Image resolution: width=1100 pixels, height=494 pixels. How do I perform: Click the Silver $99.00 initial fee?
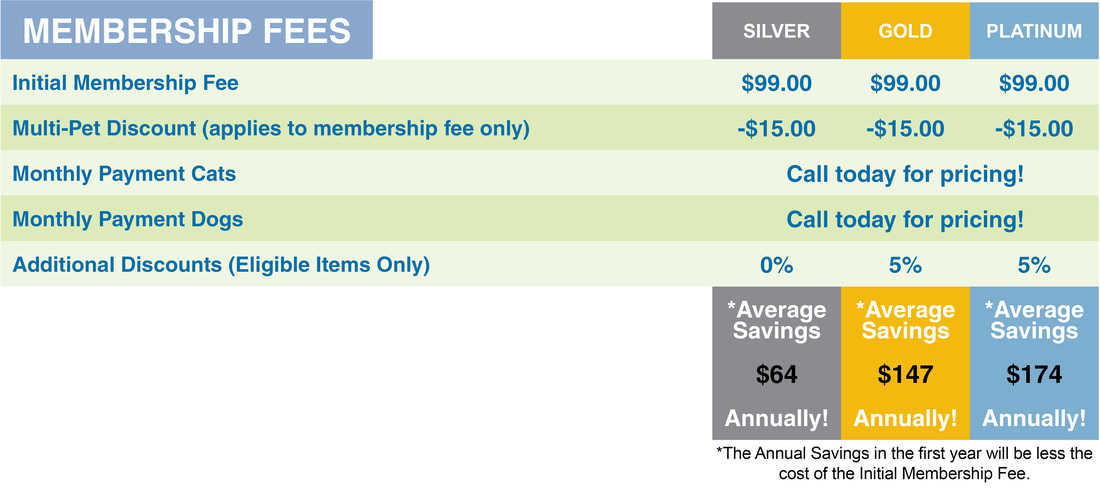pos(777,84)
